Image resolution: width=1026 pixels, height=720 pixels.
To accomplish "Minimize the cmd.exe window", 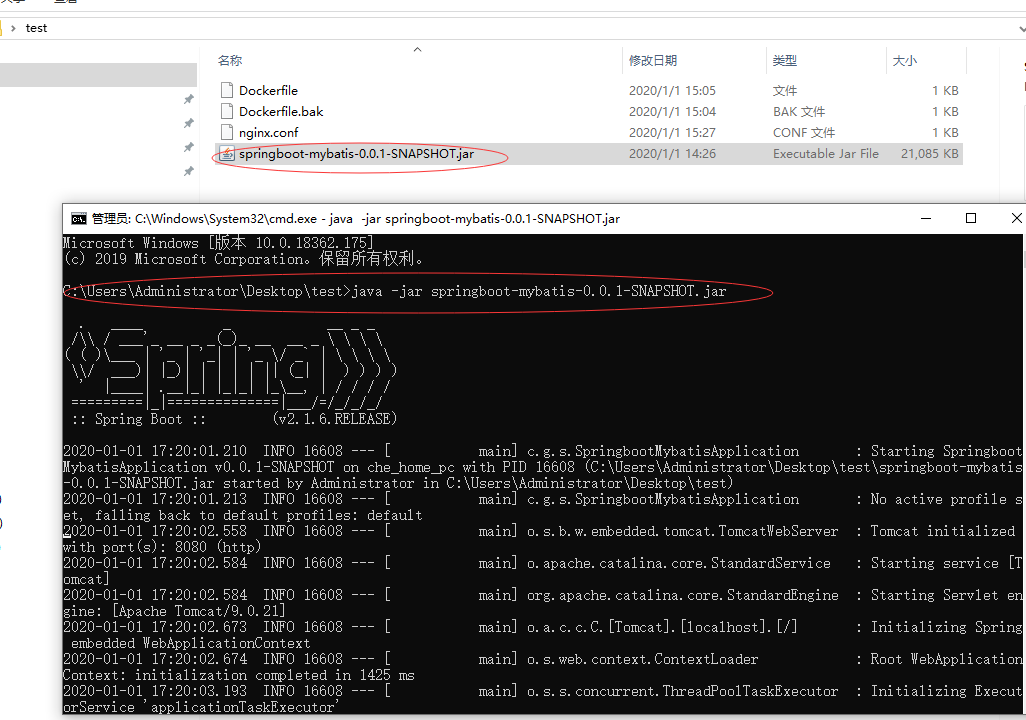I will tap(926, 219).
